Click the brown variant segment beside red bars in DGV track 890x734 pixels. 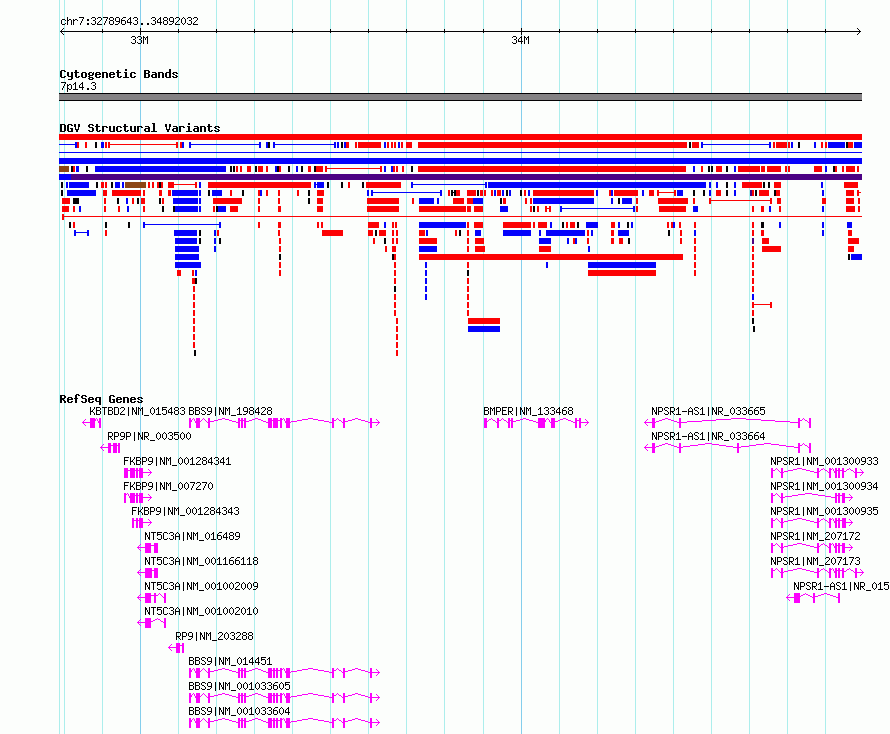click(135, 185)
